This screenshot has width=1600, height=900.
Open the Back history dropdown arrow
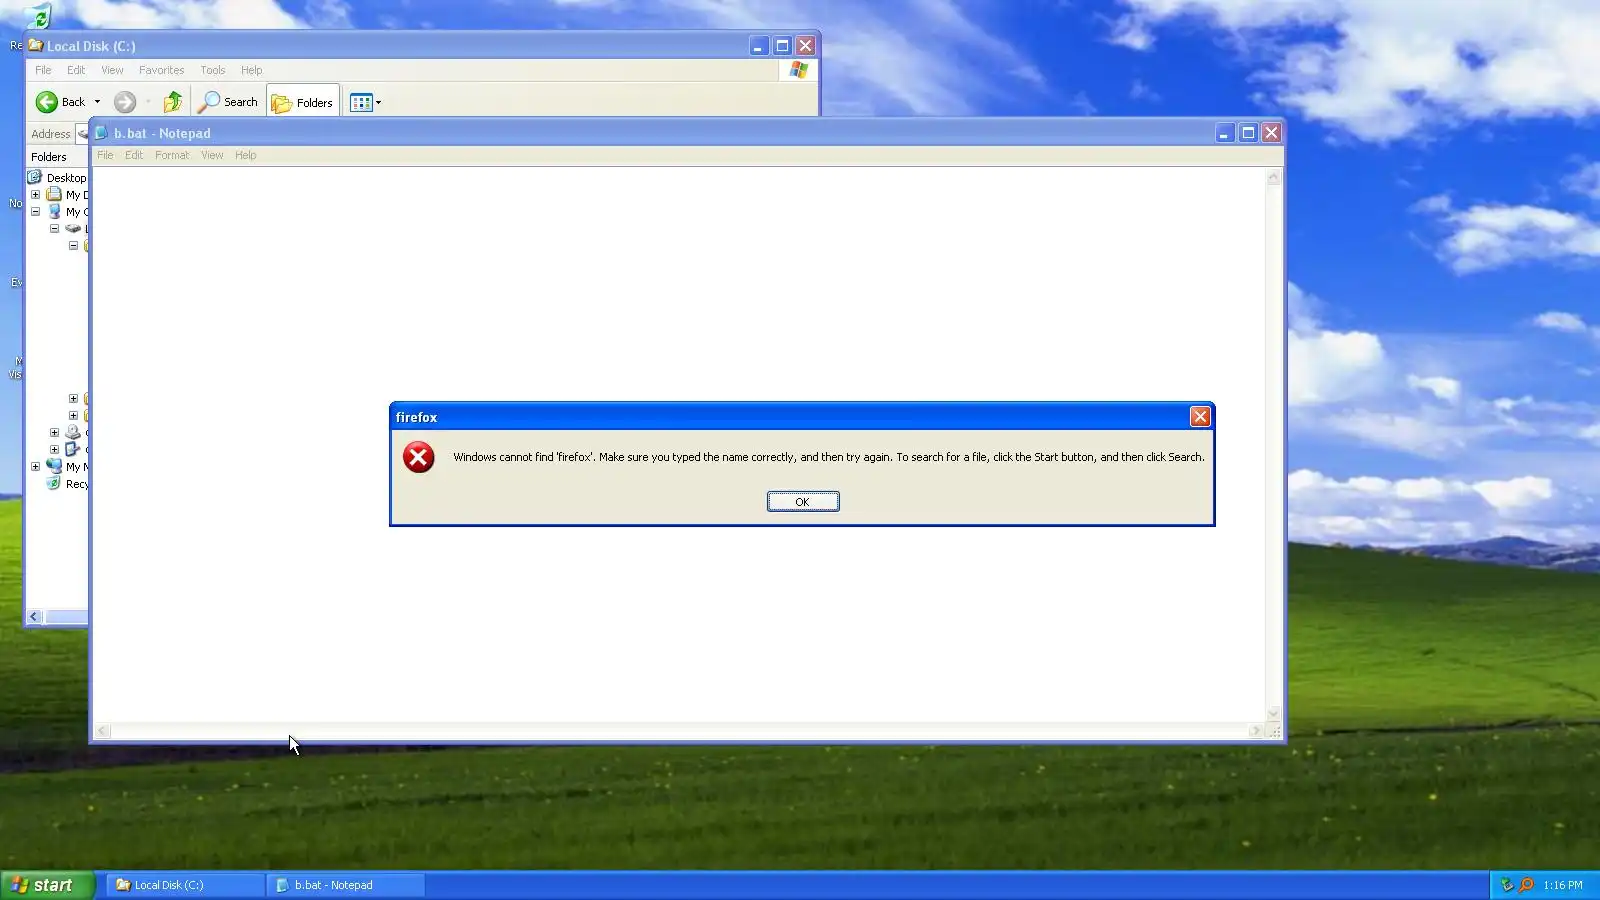click(97, 102)
